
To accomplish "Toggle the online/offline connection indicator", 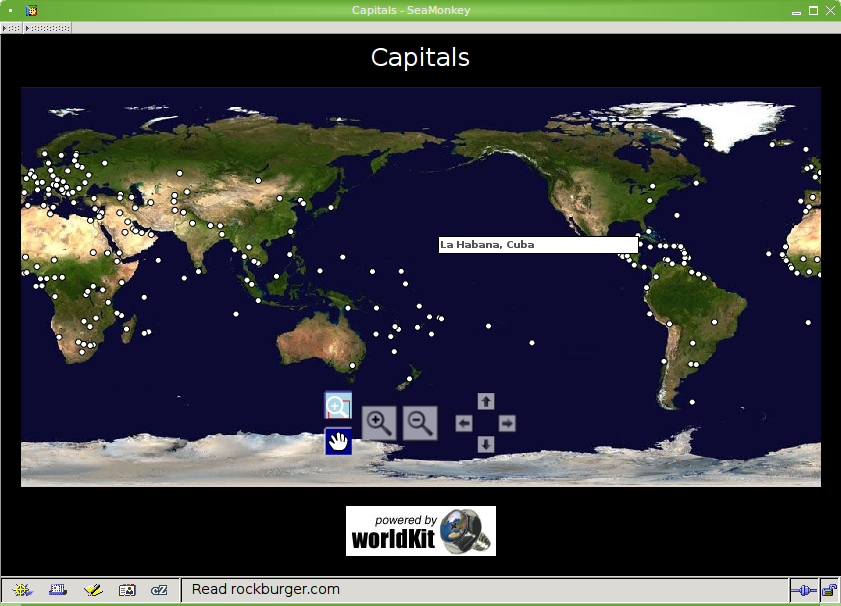I will pyautogui.click(x=803, y=590).
